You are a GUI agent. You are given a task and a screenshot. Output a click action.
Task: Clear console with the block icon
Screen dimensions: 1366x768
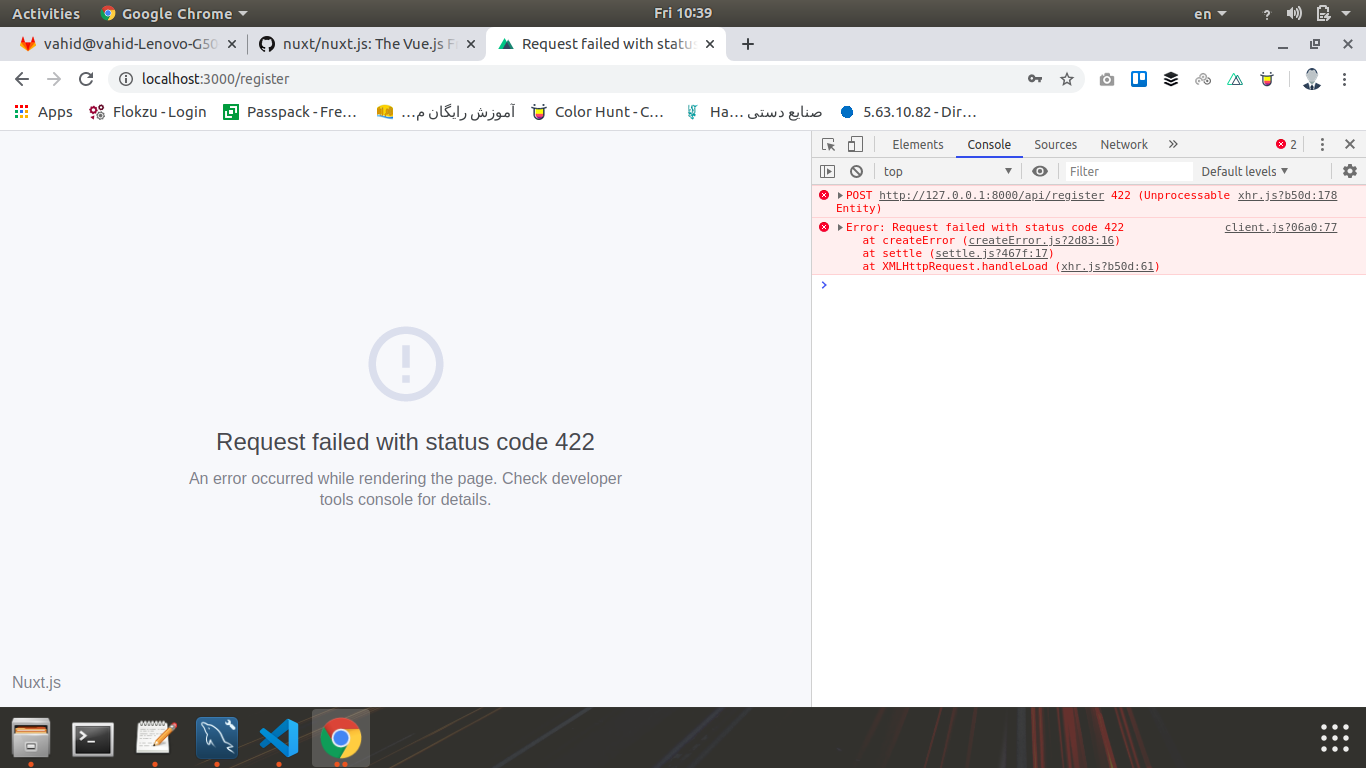coord(856,171)
